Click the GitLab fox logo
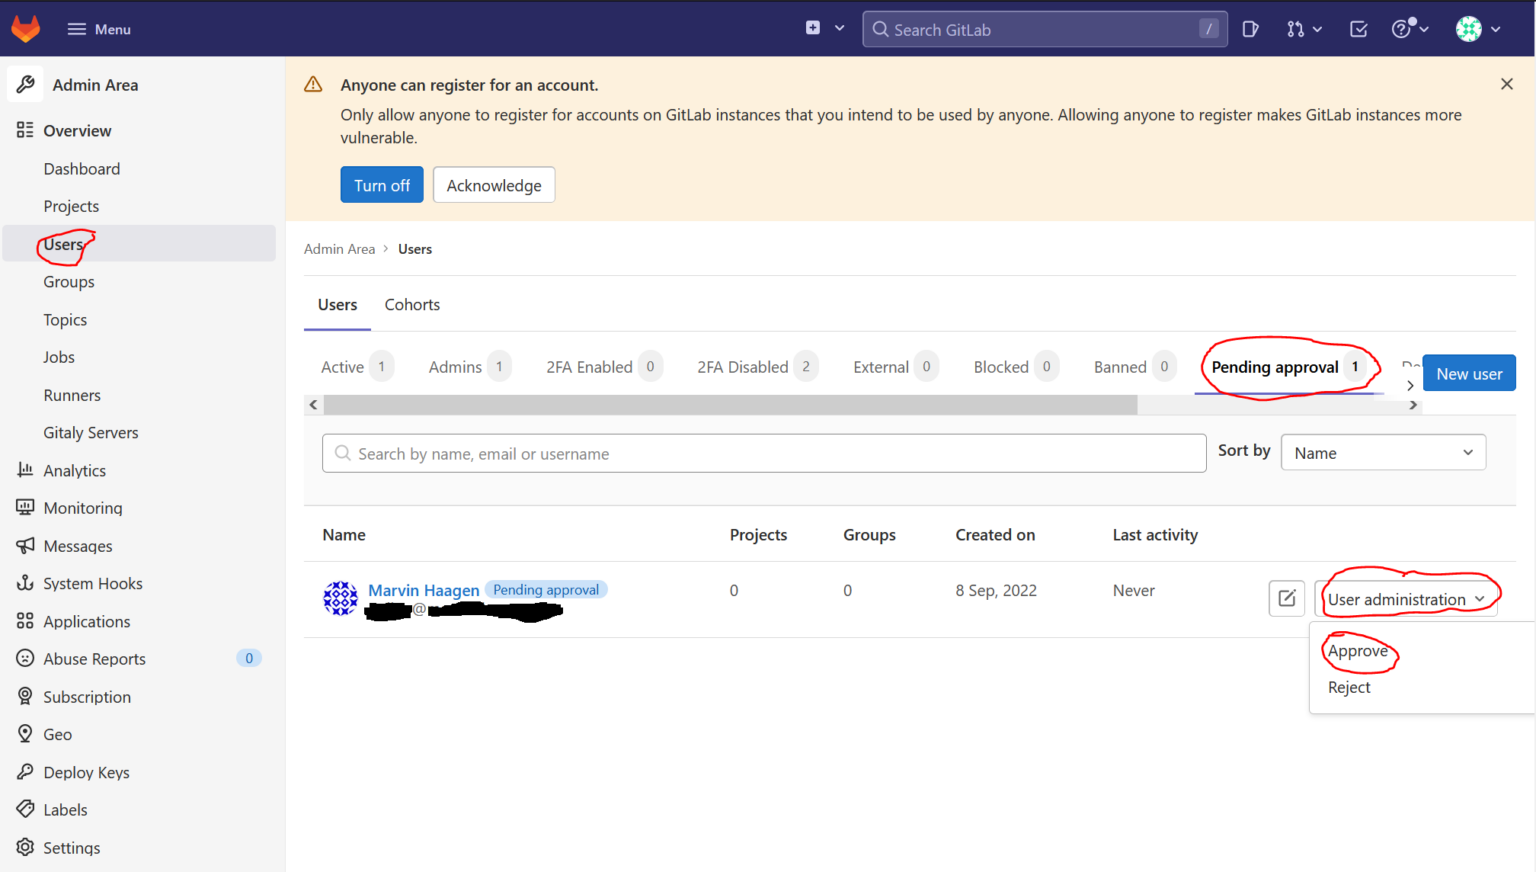Viewport: 1536px width, 872px height. point(25,28)
